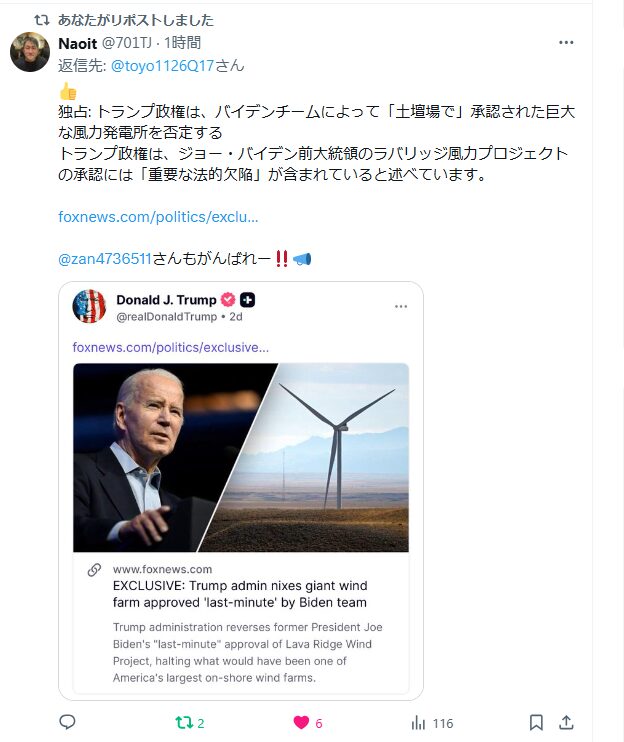Viewport: 624px width, 742px height.
Task: Open embedded Trump post's ellipsis menu
Action: 401,307
